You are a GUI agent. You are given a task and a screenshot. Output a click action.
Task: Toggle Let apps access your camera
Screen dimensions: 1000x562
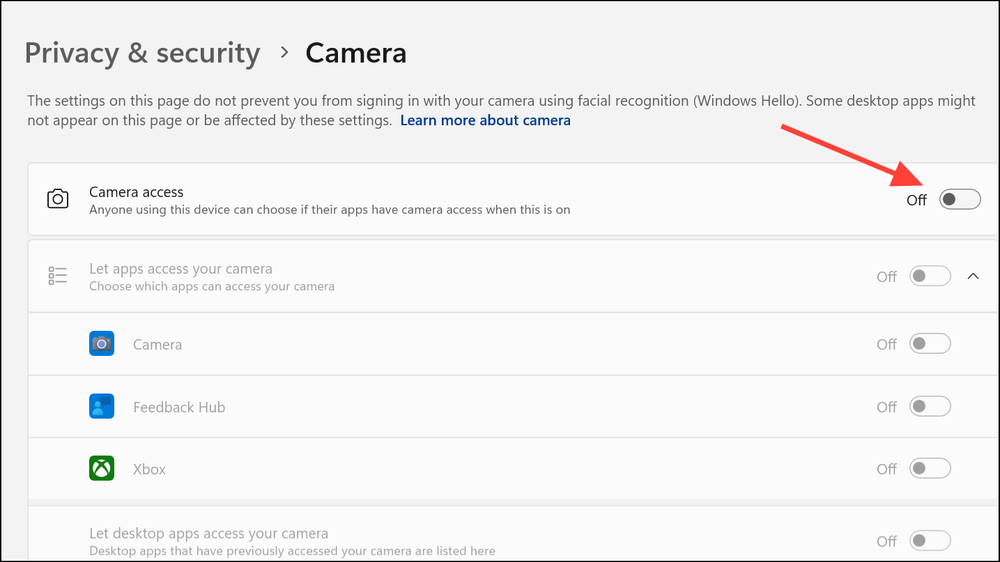pyautogui.click(x=929, y=276)
